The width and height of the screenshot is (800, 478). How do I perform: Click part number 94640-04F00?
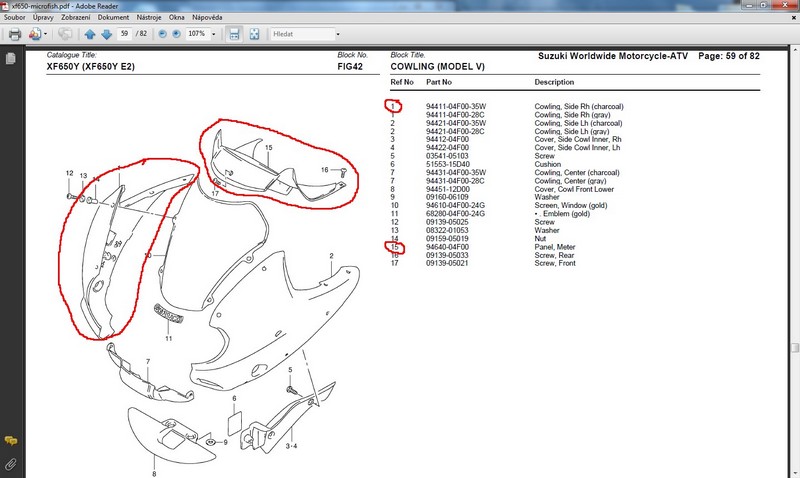(447, 247)
